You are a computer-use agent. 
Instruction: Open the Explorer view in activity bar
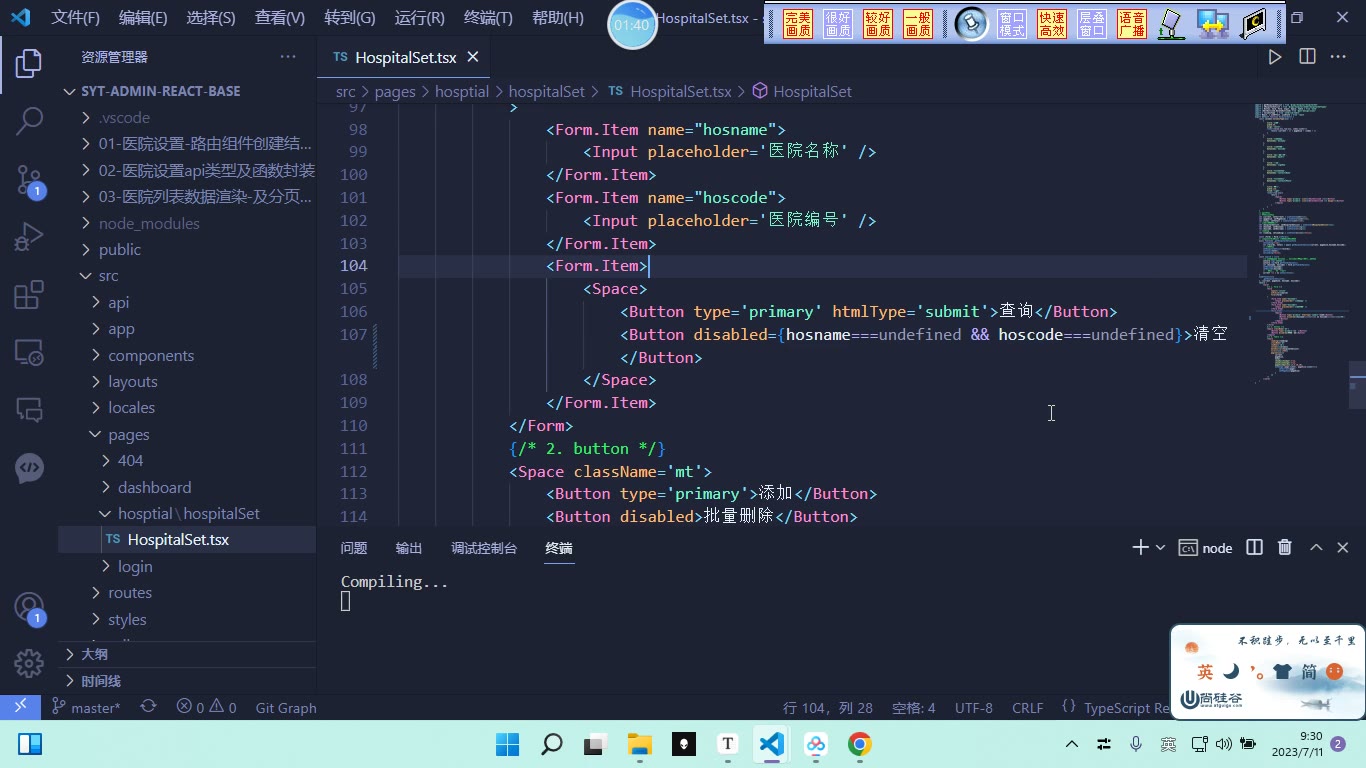(x=28, y=63)
